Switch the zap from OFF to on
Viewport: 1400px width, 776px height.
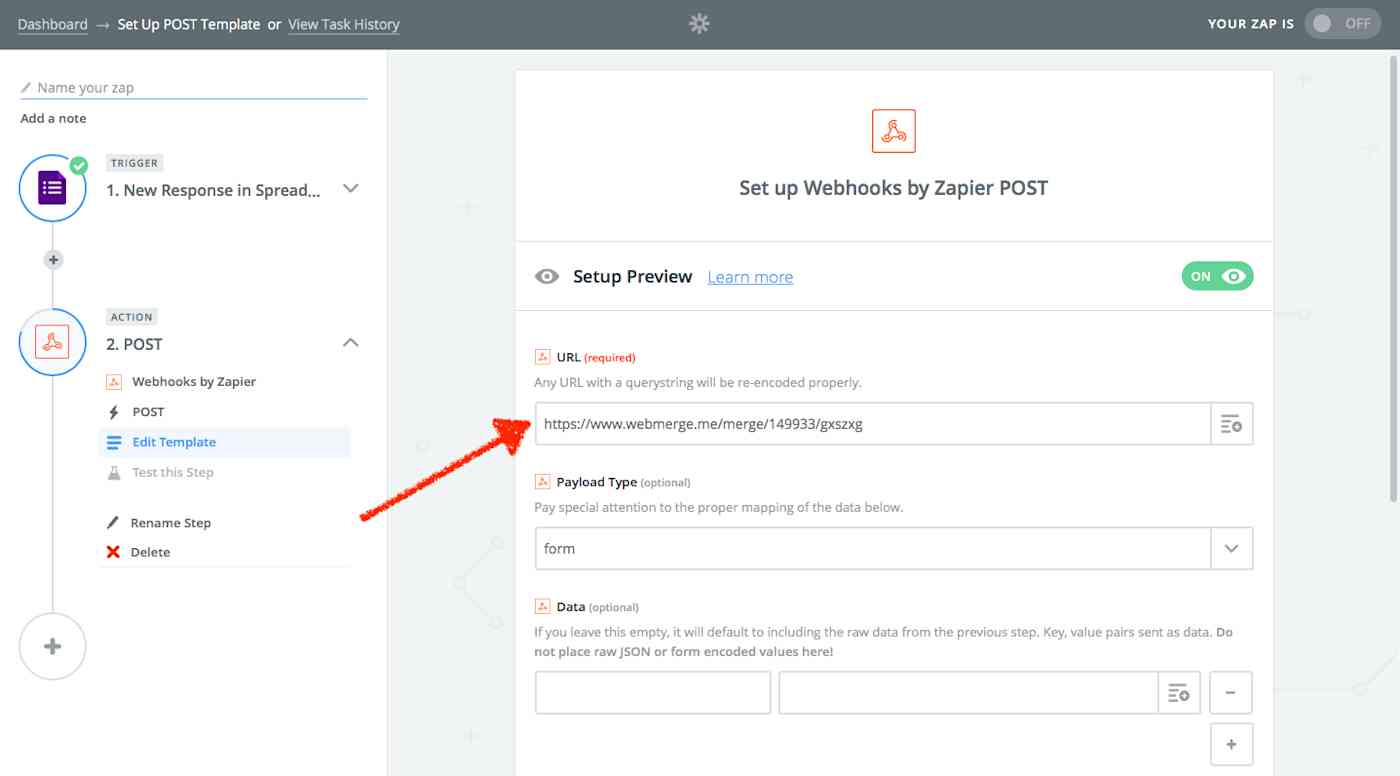click(1342, 23)
